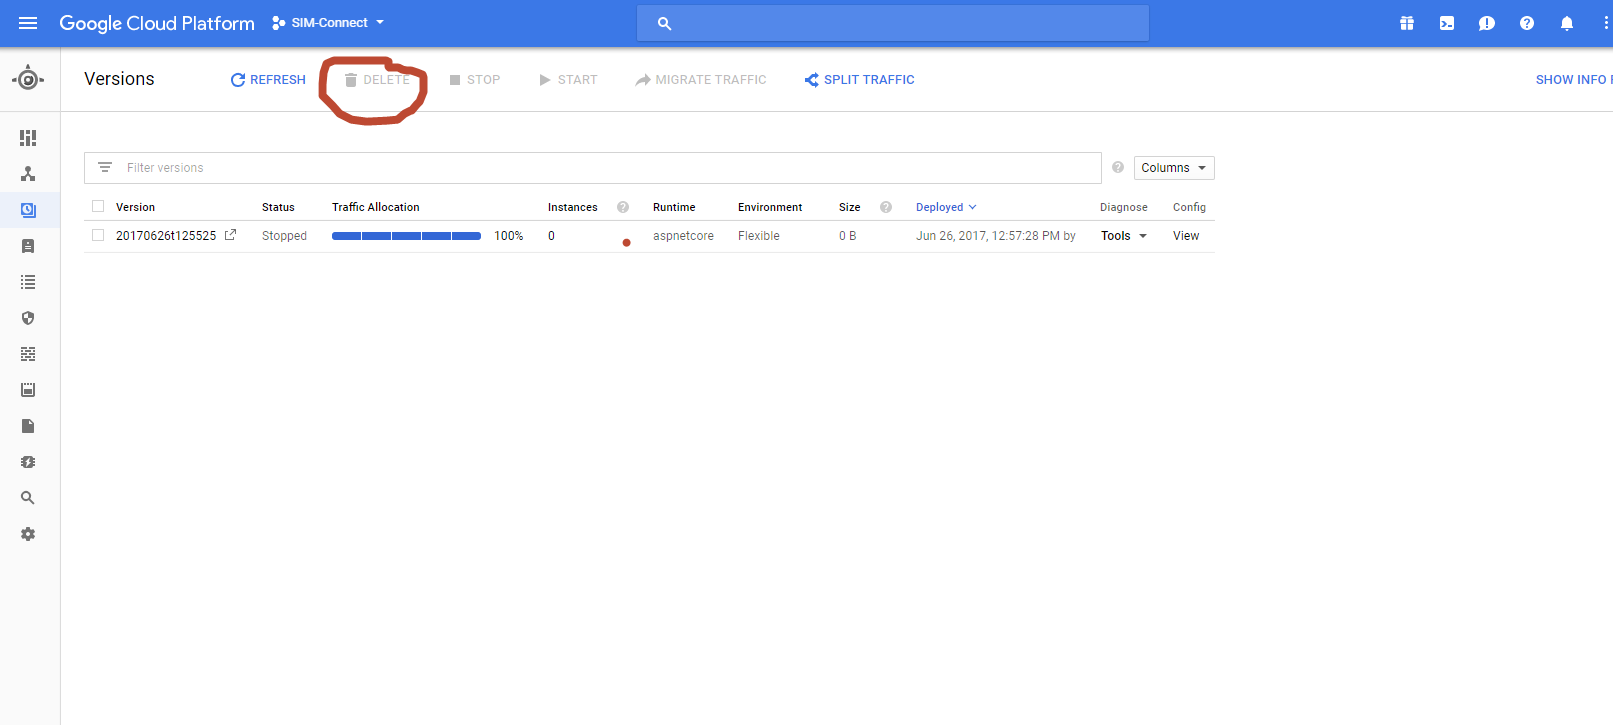This screenshot has width=1613, height=725.
Task: Click the Delete button
Action: coord(377,80)
